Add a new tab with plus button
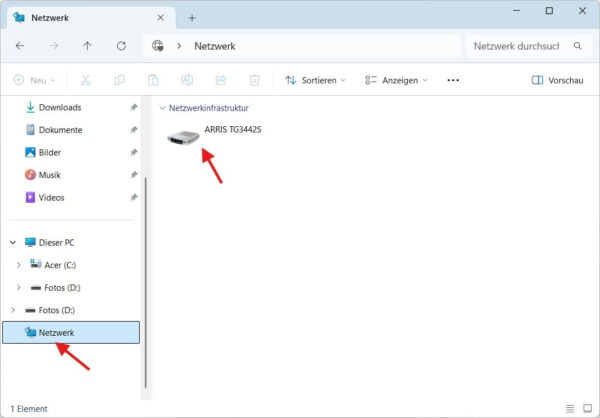The height and width of the screenshot is (418, 600). click(x=192, y=18)
